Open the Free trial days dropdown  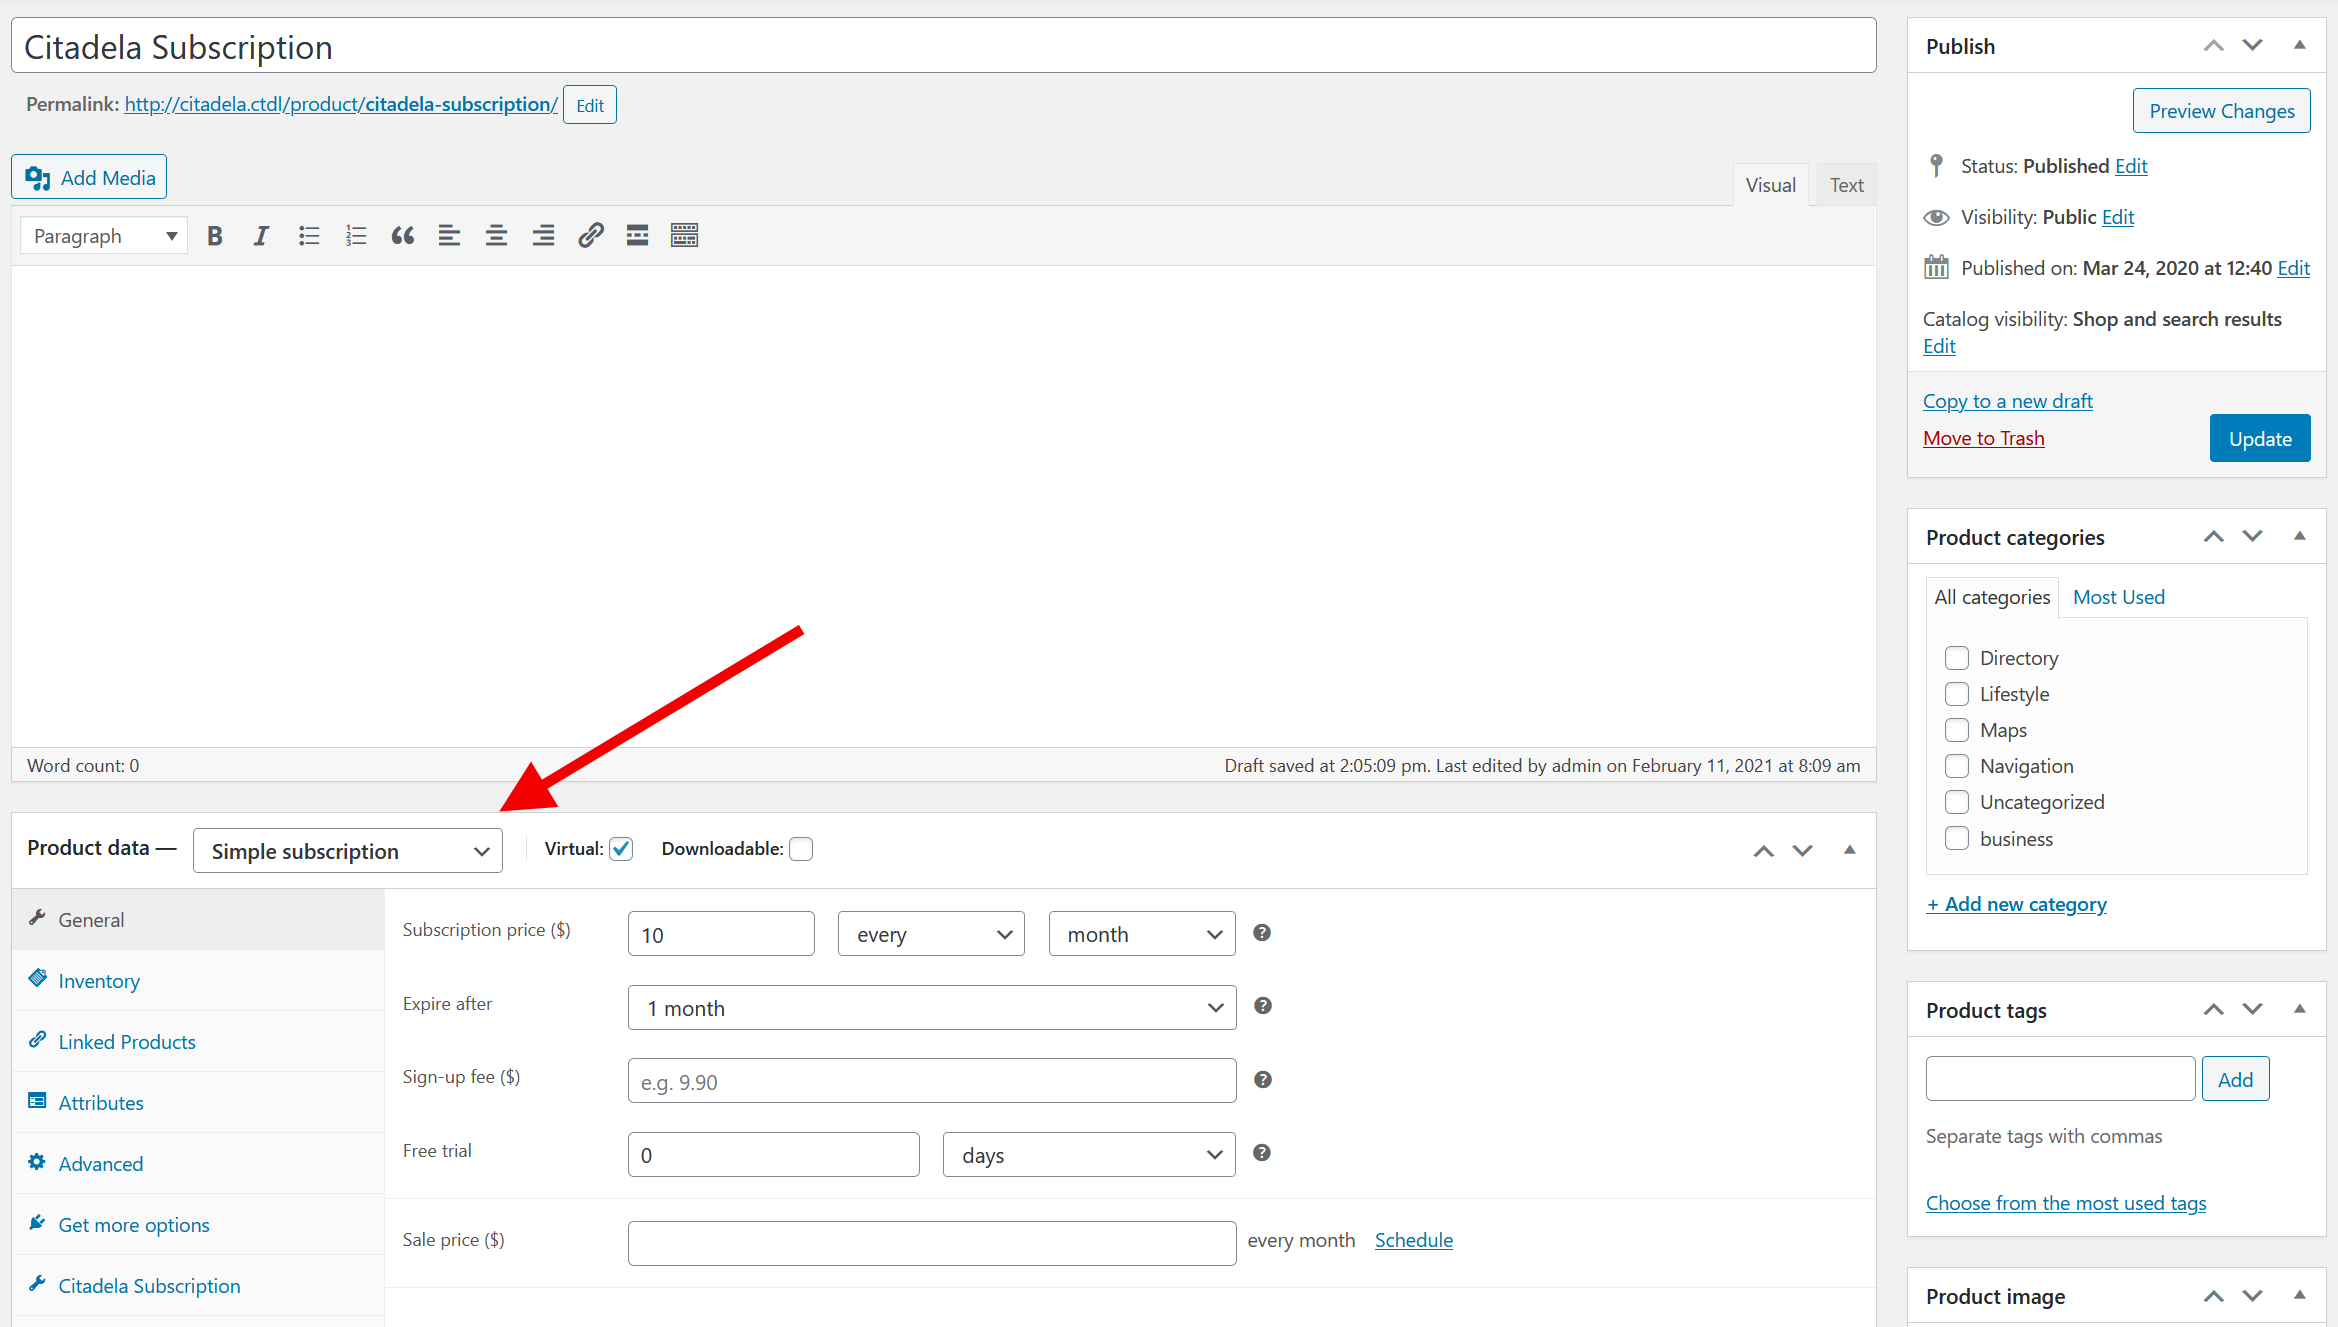1088,1155
